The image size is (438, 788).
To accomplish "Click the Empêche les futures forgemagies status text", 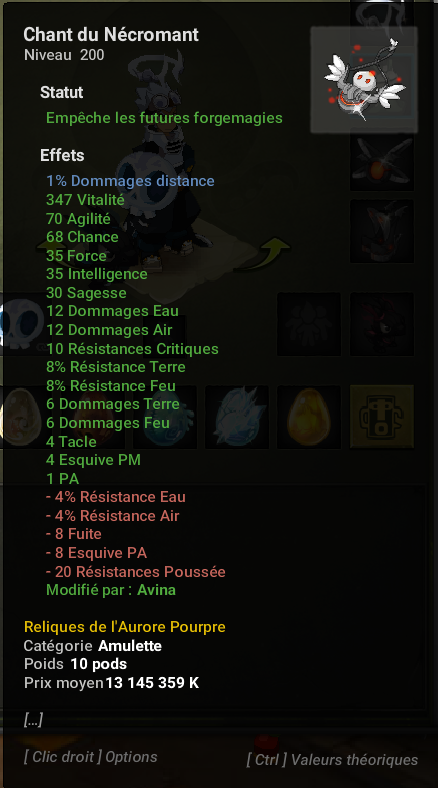I will point(164,118).
